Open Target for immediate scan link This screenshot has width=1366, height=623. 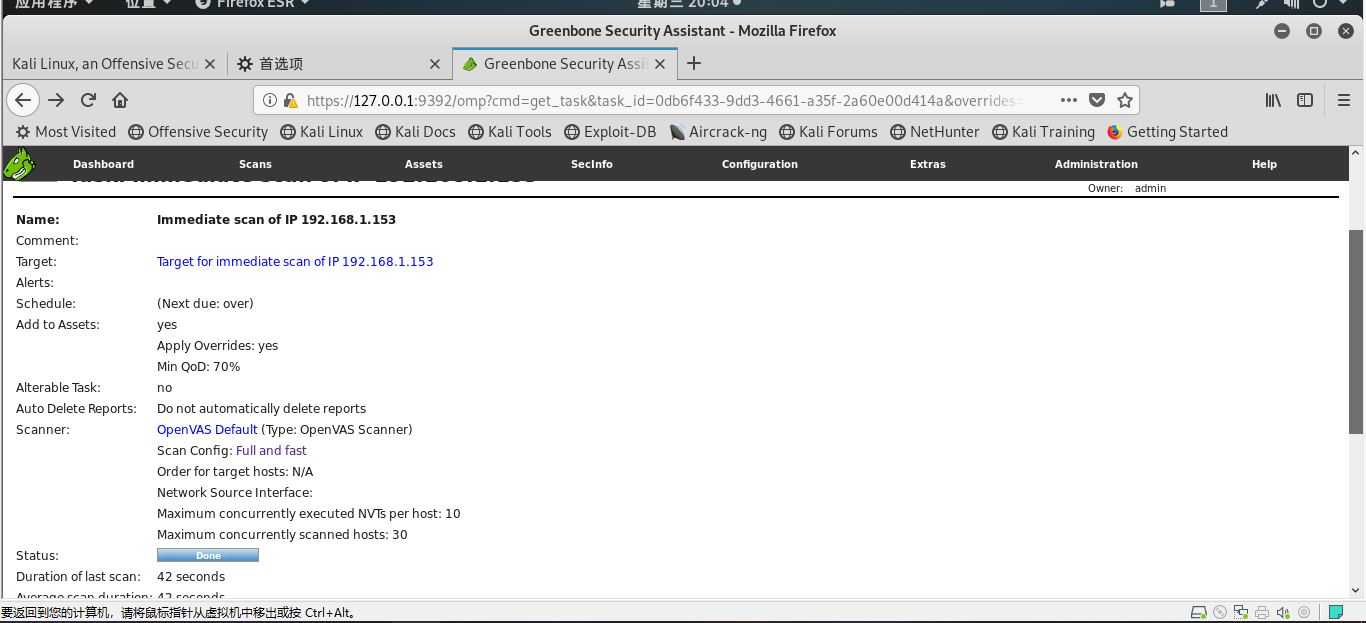click(295, 261)
